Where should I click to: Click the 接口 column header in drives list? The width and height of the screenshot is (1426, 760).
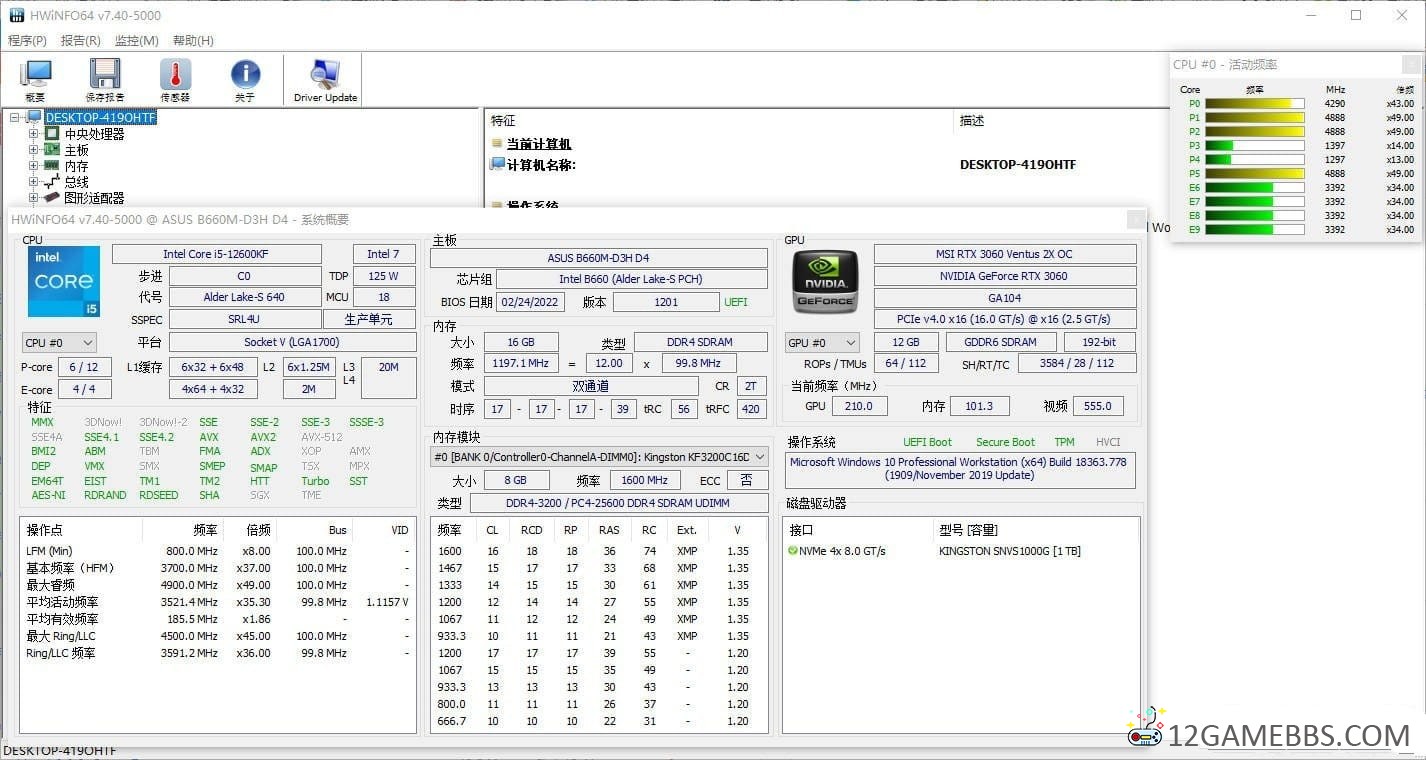tap(801, 529)
